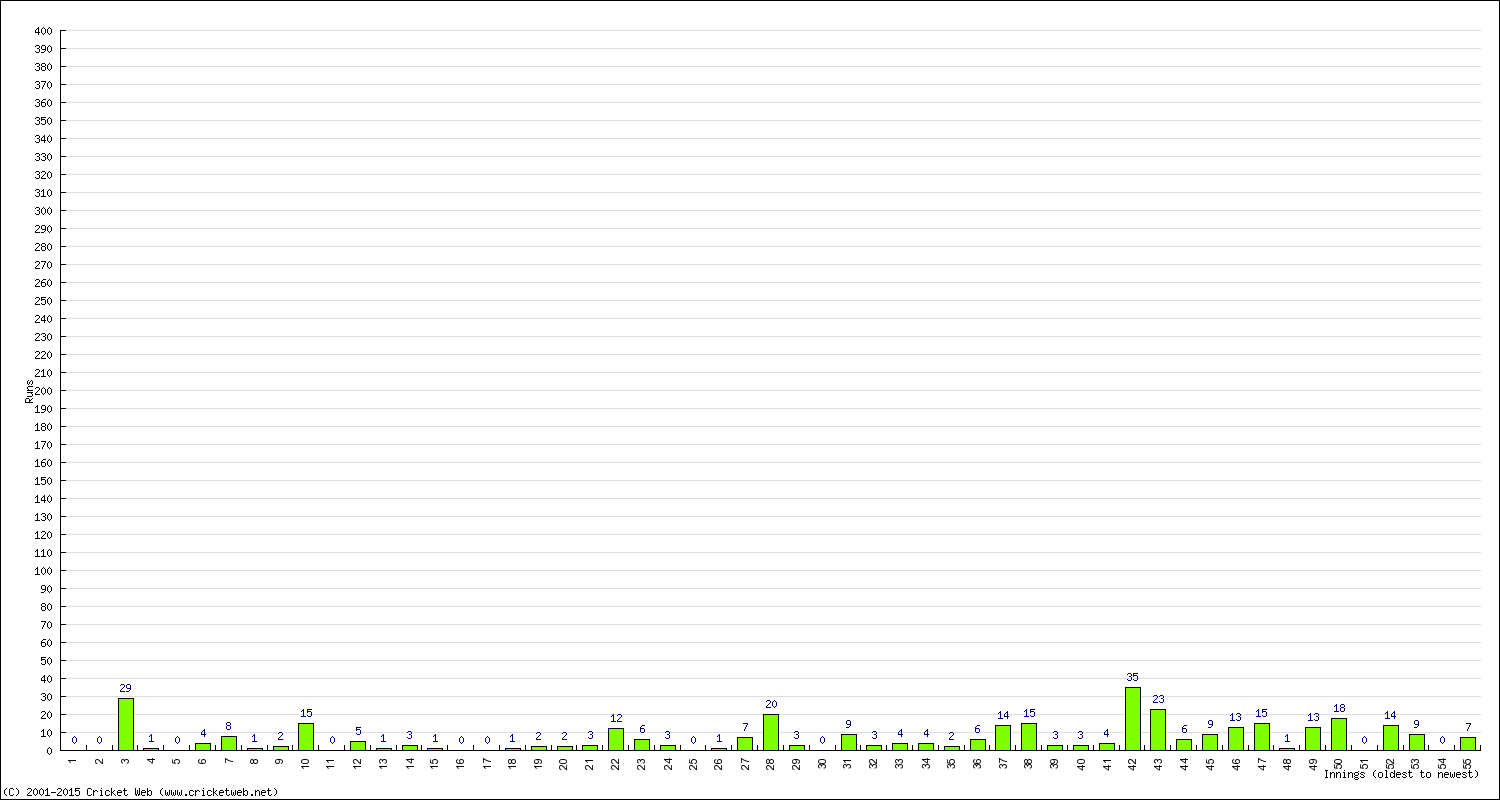Select the bar for innings 36
The height and width of the screenshot is (800, 1500).
(978, 745)
